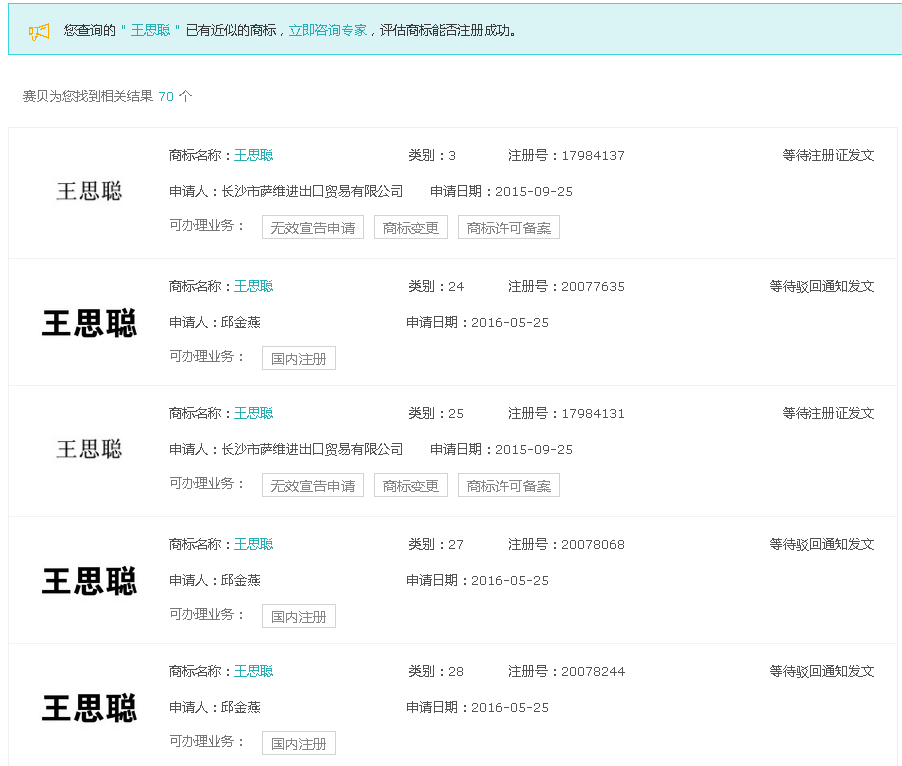Open trademark name link for registration 20077635
Viewport: 902px width, 766px height.
pyautogui.click(x=253, y=286)
